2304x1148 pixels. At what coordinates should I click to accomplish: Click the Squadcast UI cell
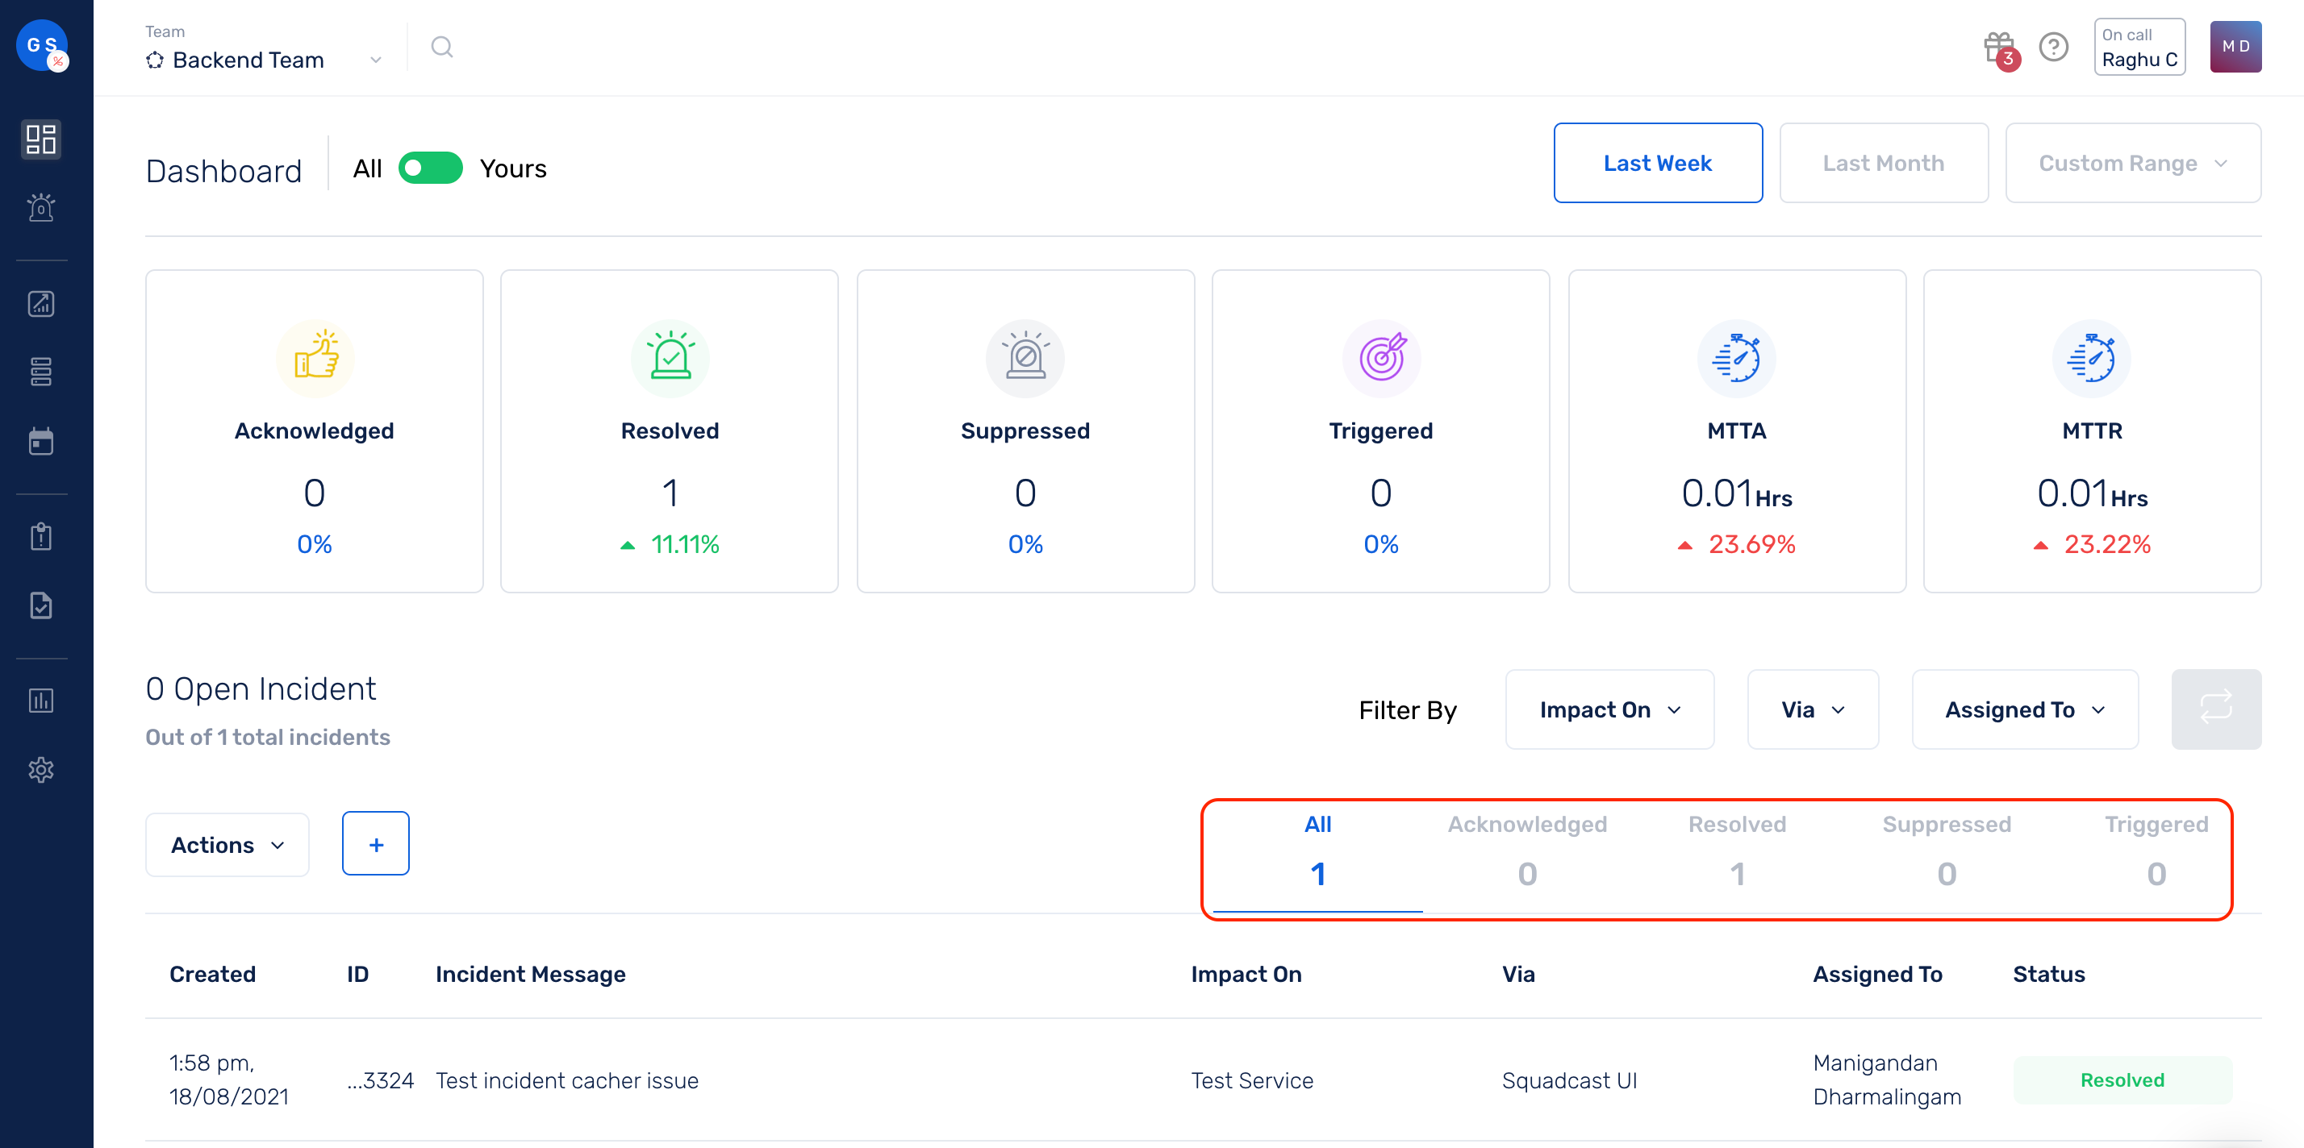[1569, 1080]
